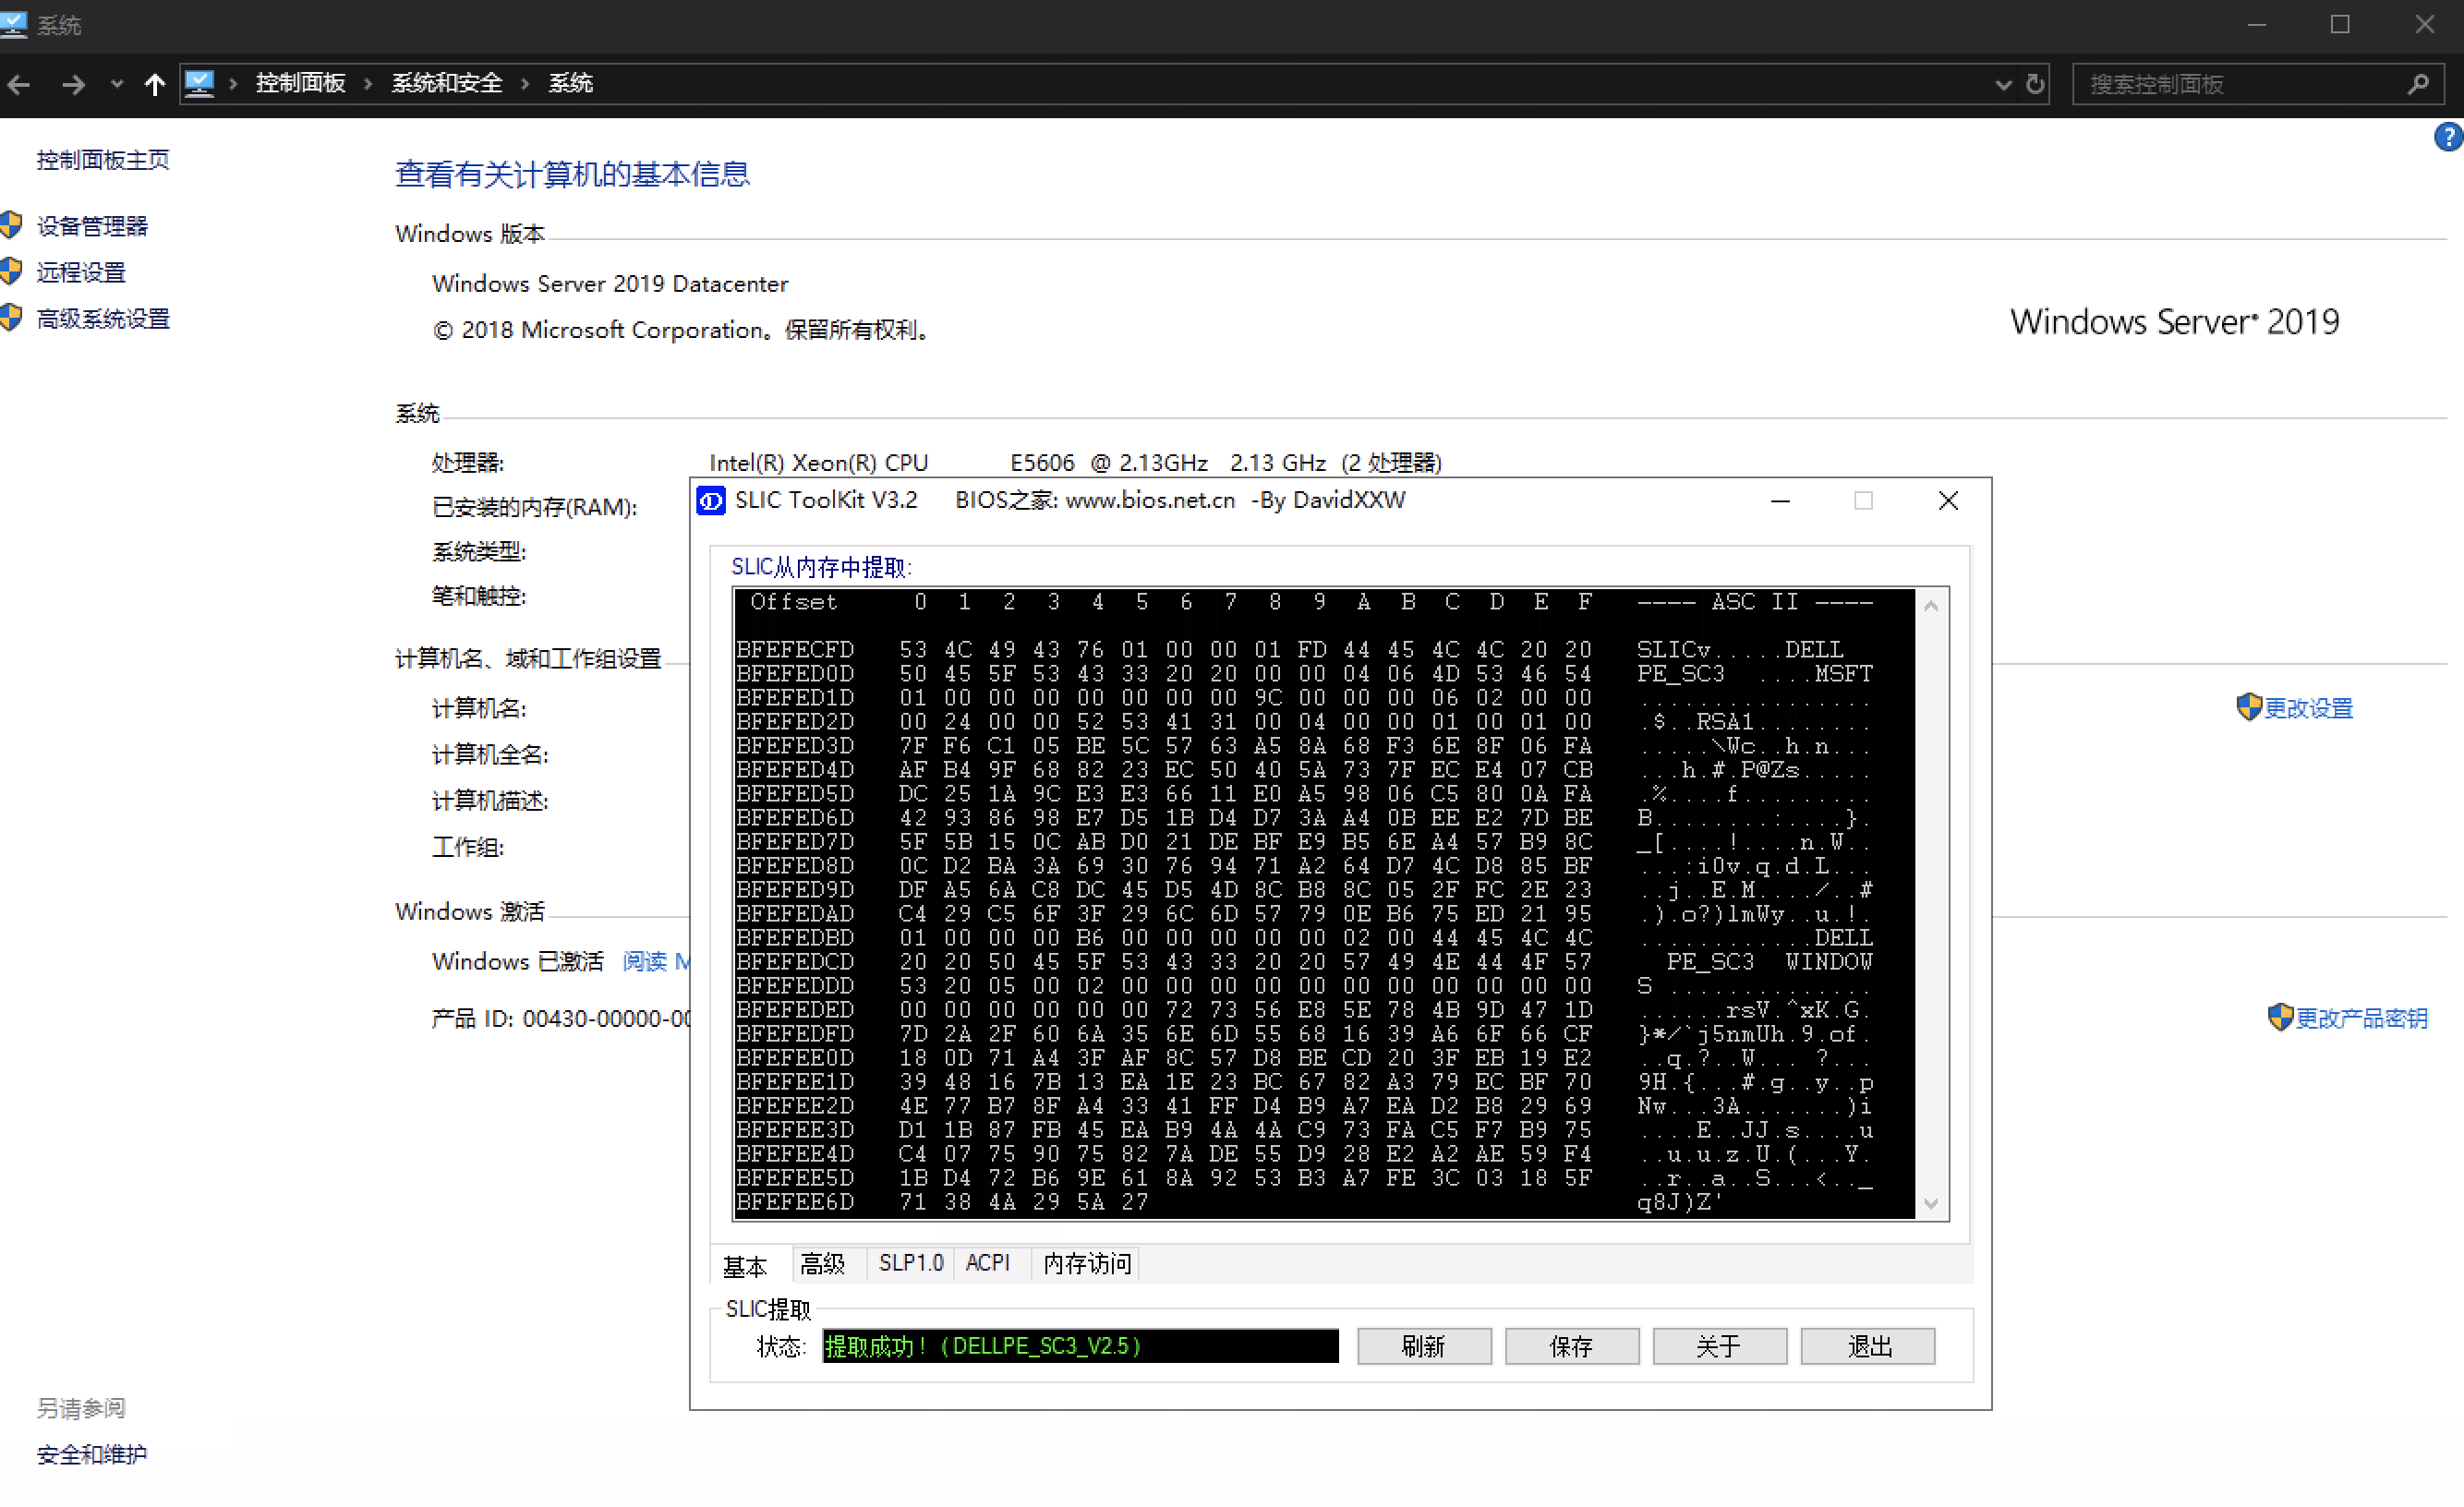
Task: Open 设备管理器 from the sidebar
Action: coord(92,226)
